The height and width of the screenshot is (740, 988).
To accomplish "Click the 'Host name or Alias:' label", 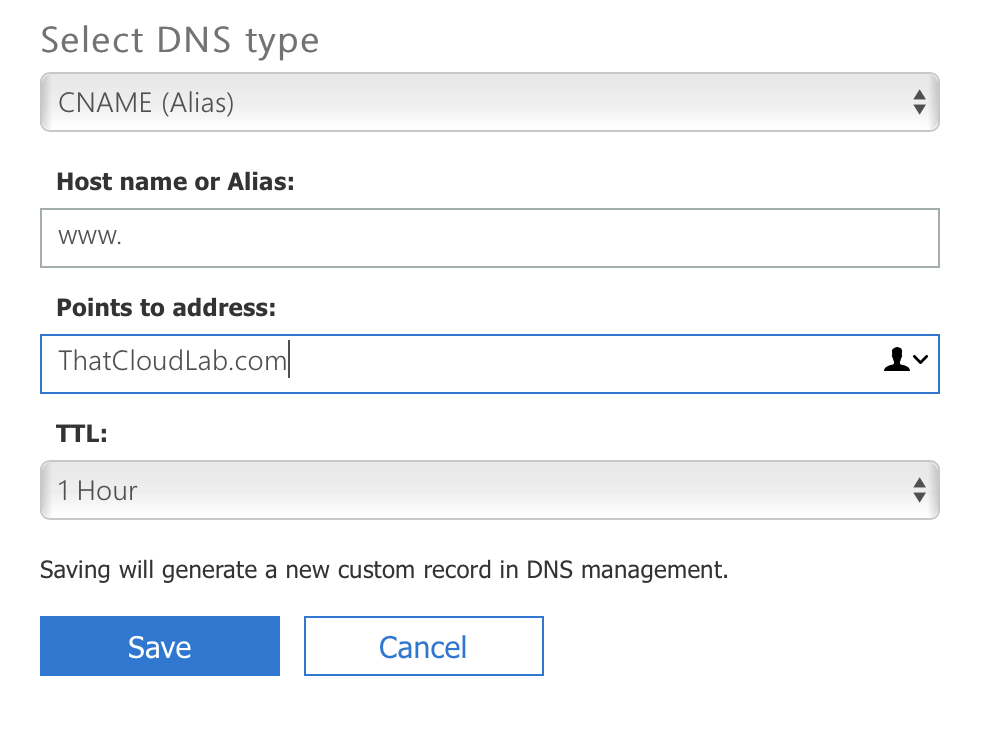I will [x=175, y=181].
